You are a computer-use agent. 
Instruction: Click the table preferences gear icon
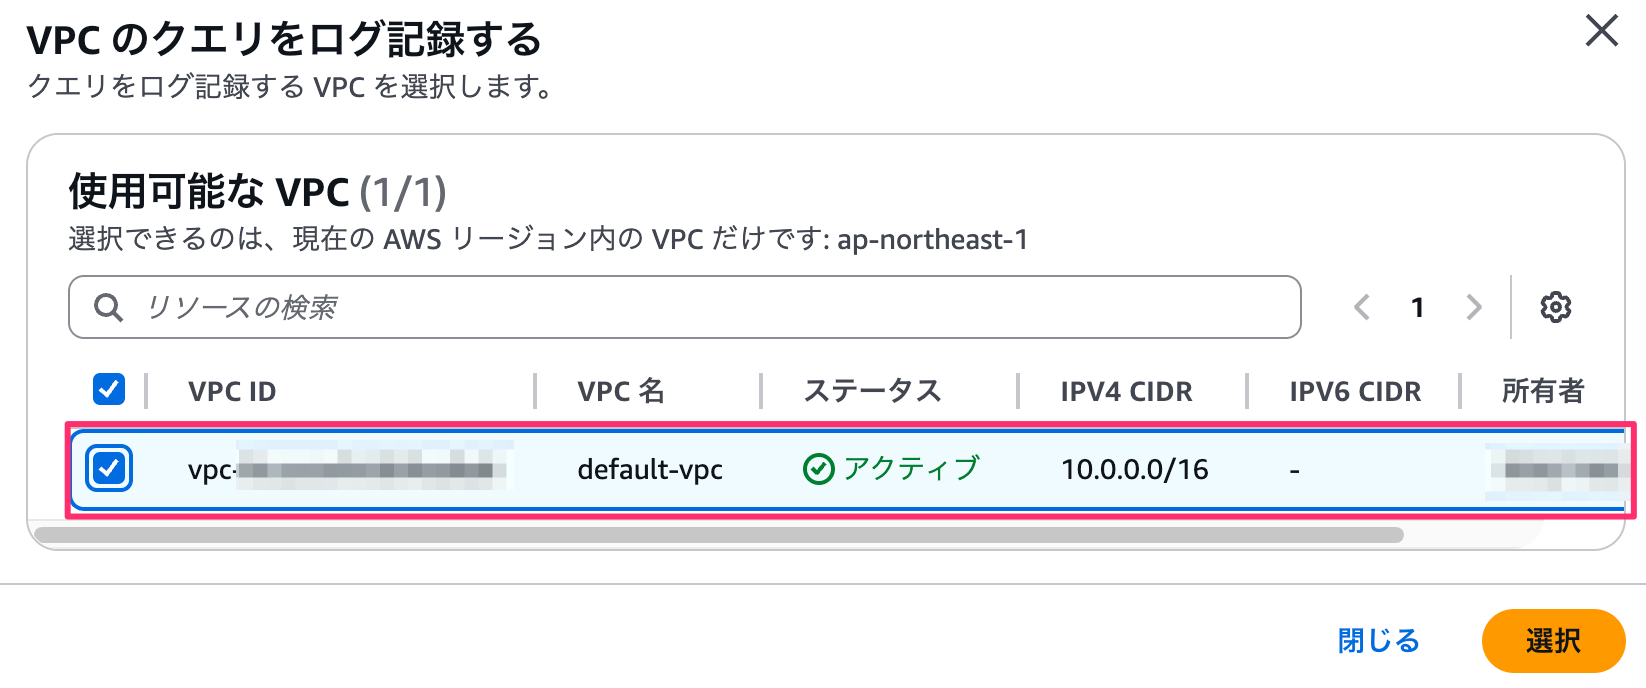(x=1555, y=307)
